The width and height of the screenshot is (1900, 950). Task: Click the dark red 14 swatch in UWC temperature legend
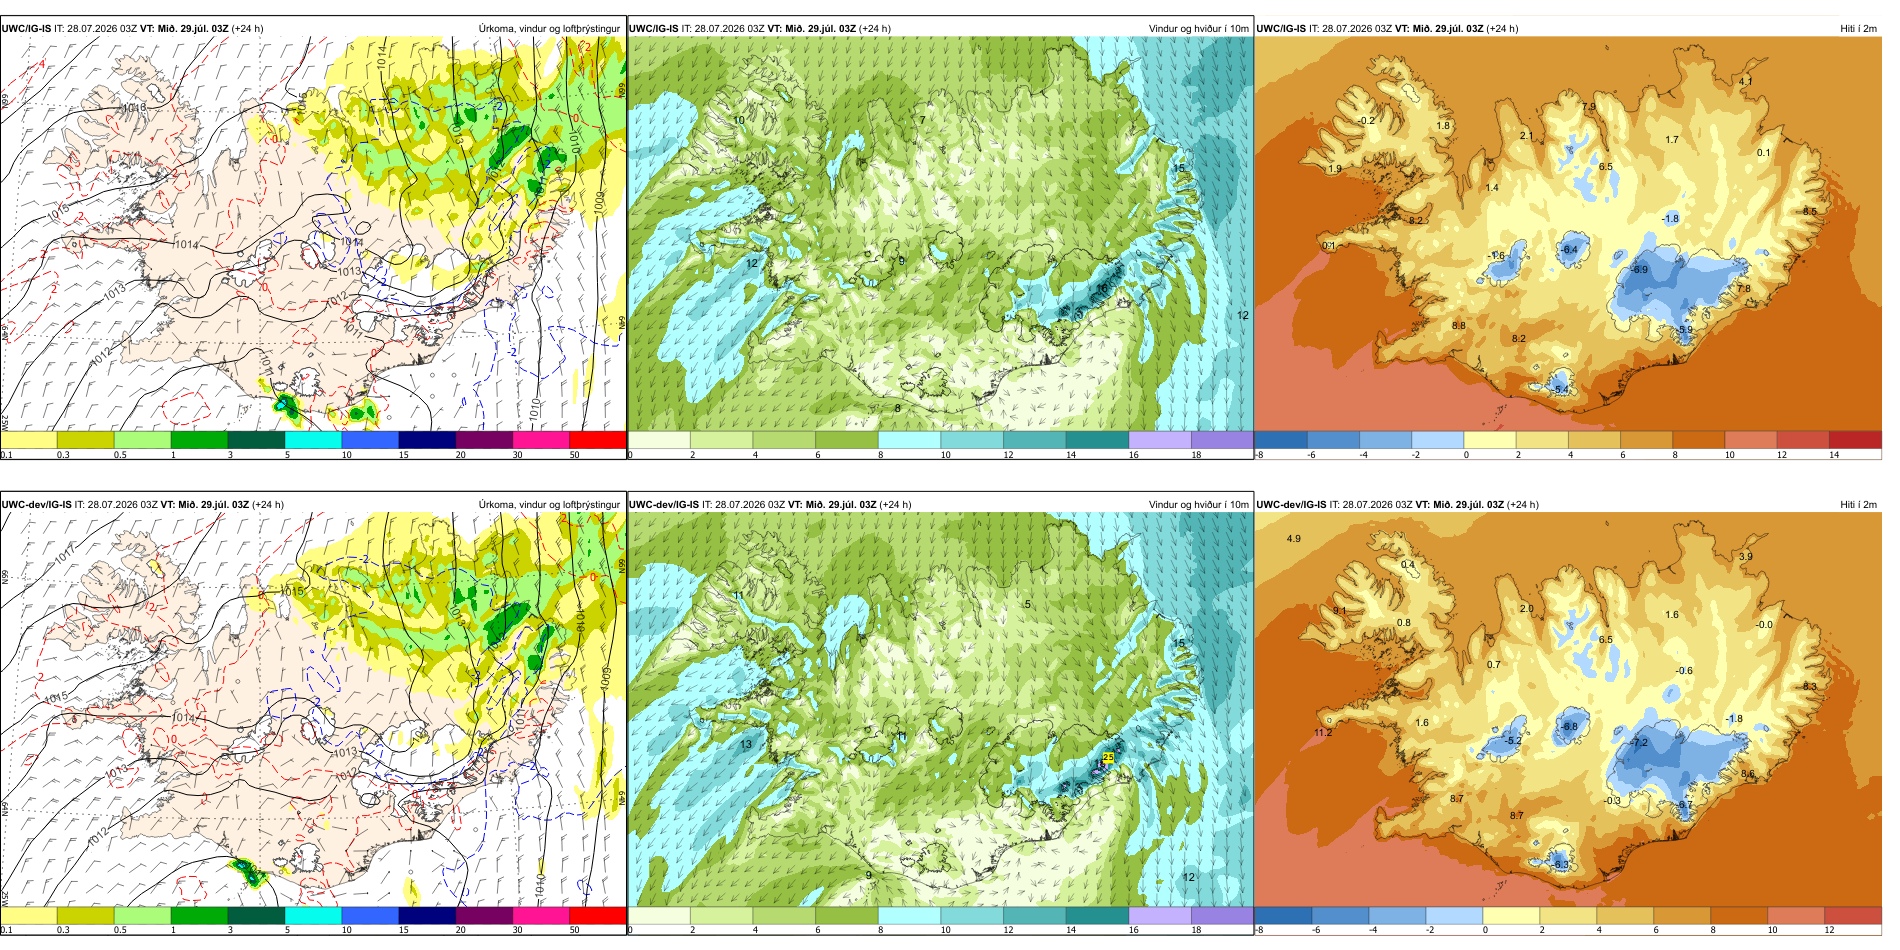click(1855, 439)
